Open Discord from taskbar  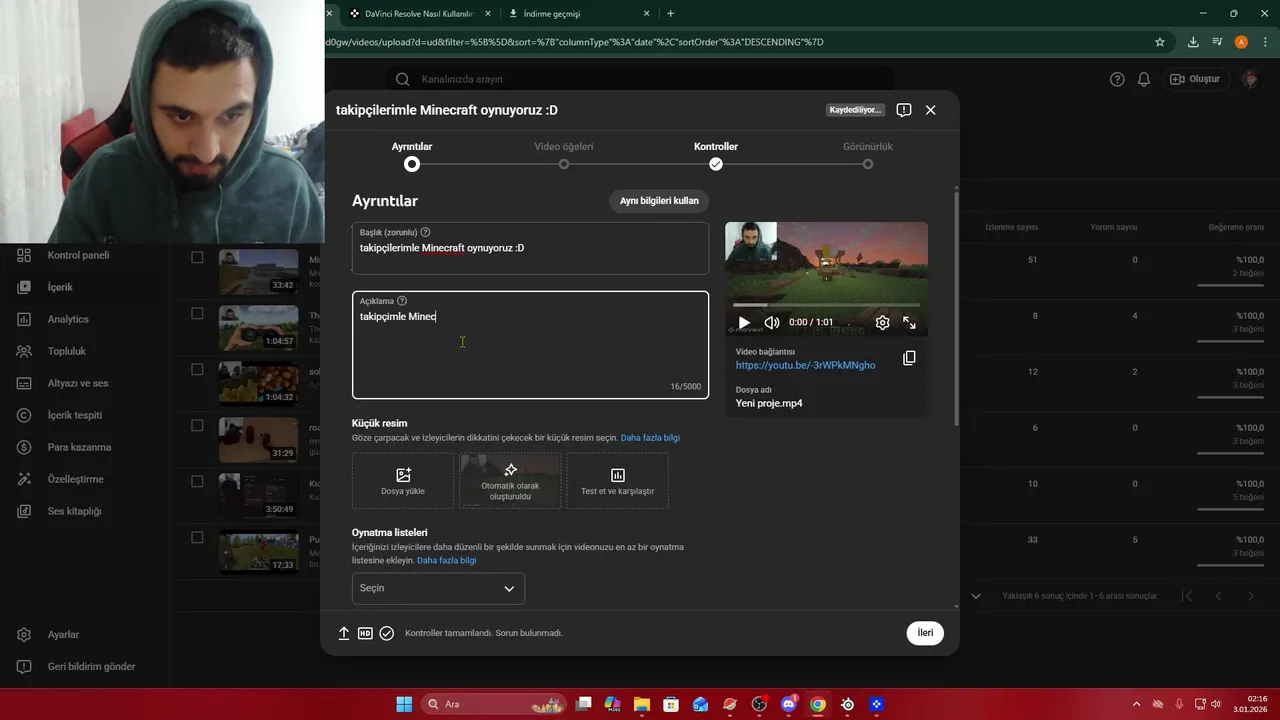pyautogui.click(x=789, y=704)
